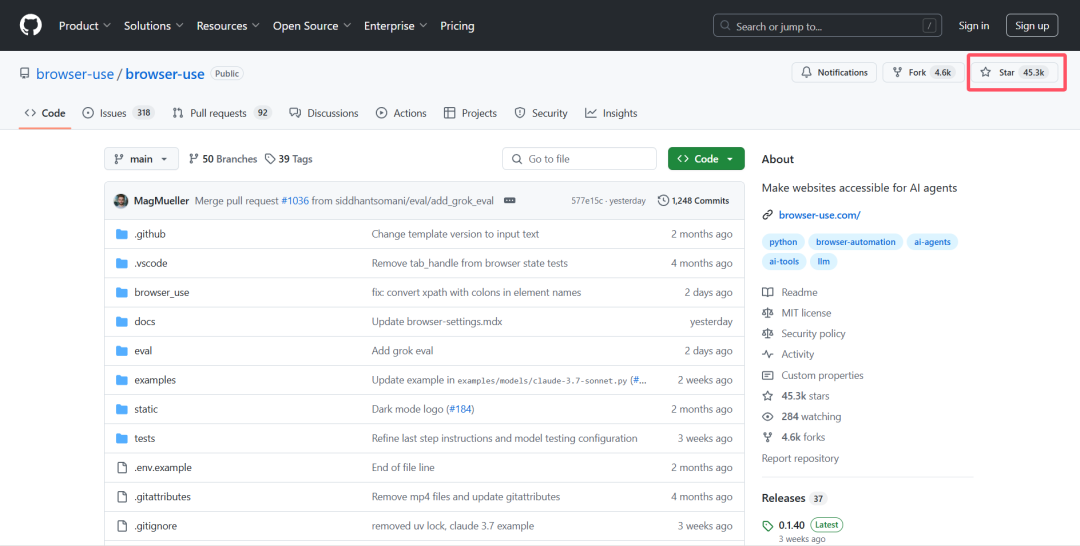Click the Sign up button
Screen dimensions: 1080x546
tap(1032, 25)
